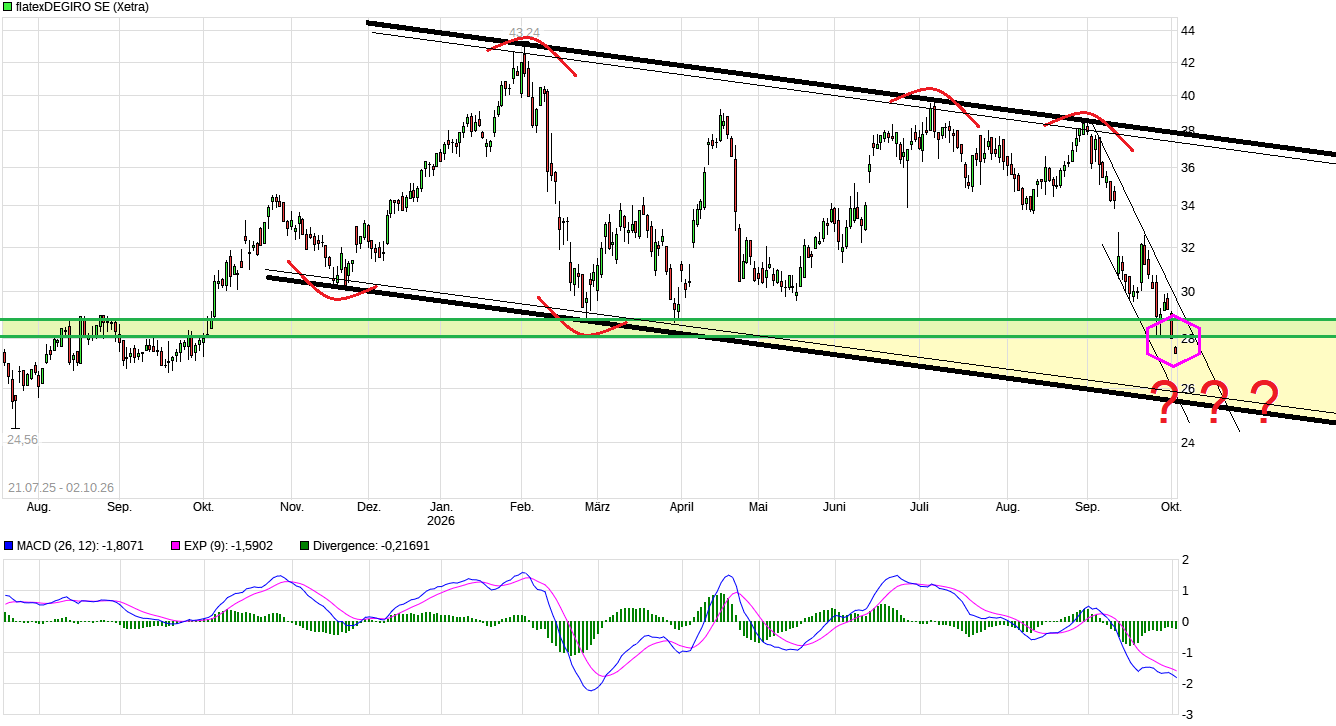Click the 2026 year label

pos(441,521)
